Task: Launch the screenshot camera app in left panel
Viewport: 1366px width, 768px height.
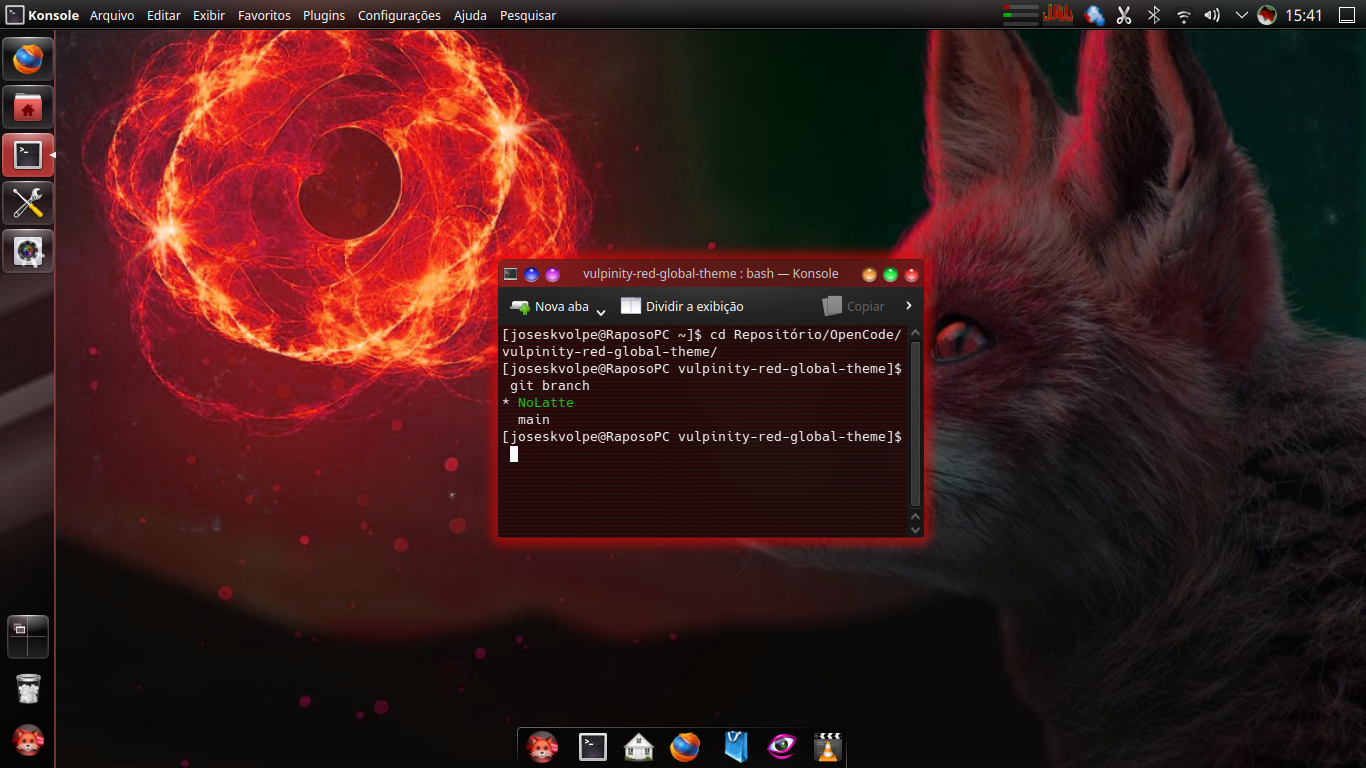Action: [x=28, y=251]
